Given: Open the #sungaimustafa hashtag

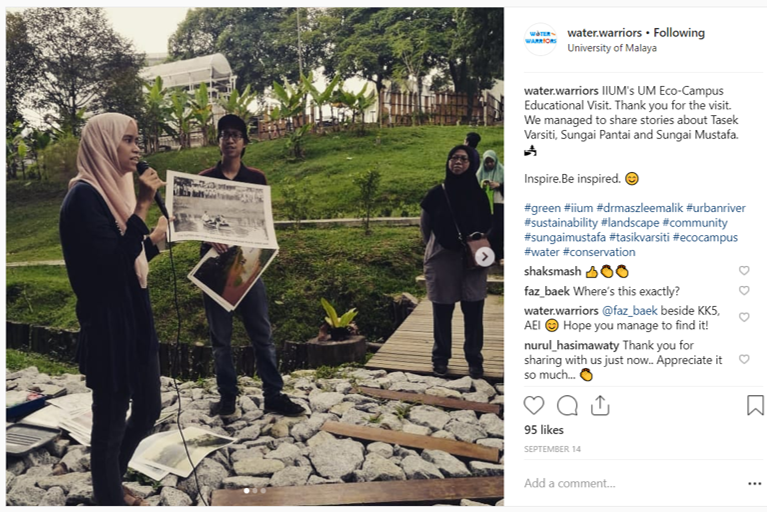Looking at the screenshot, I should (x=564, y=237).
